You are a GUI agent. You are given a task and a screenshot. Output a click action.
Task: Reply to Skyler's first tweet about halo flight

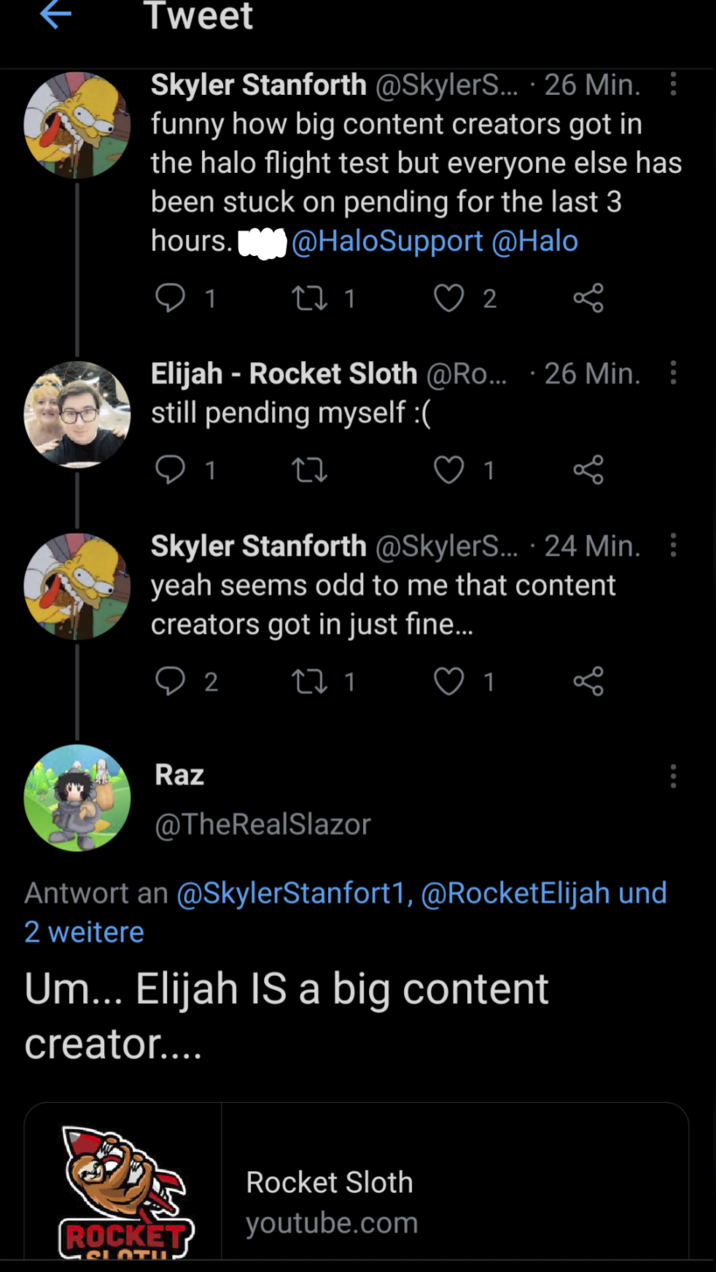pos(171,297)
